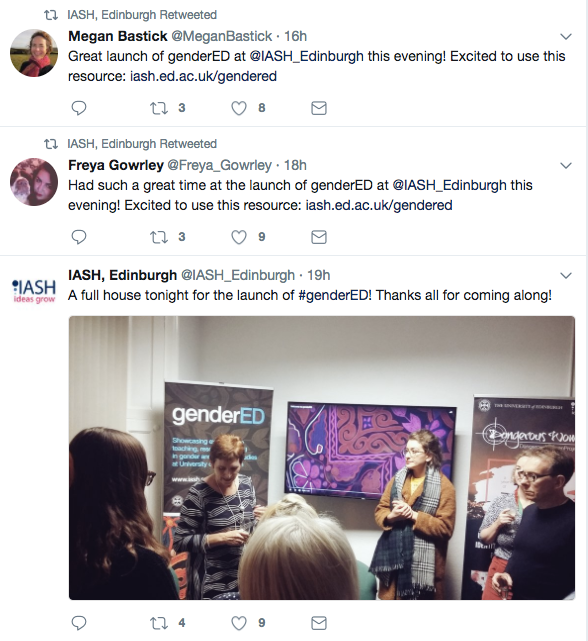This screenshot has width=588, height=641.
Task: Send Megan Bastick's tweet via direct message
Action: point(319,108)
